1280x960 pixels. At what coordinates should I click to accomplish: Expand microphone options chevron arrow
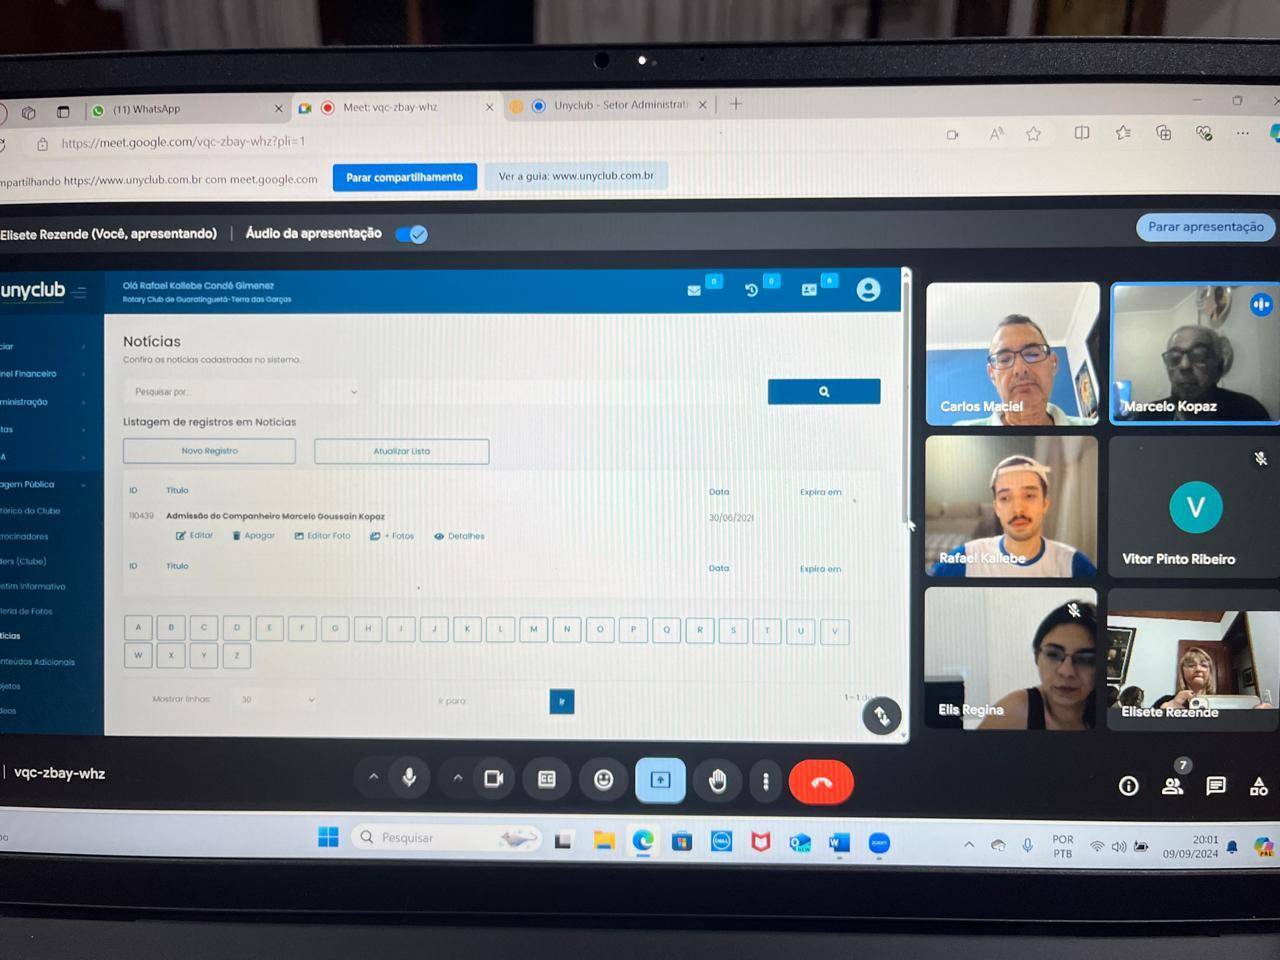click(x=373, y=777)
